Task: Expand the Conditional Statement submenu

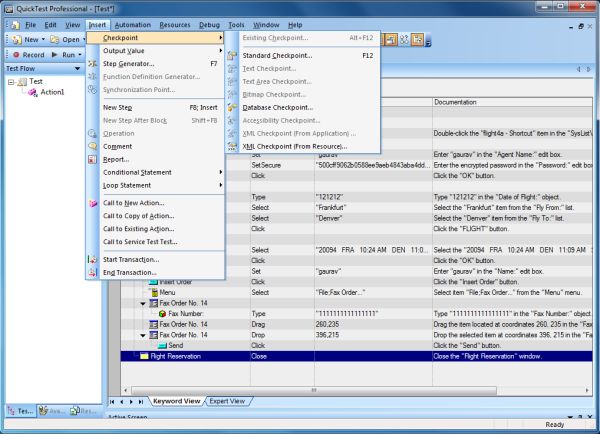Action: 221,173
